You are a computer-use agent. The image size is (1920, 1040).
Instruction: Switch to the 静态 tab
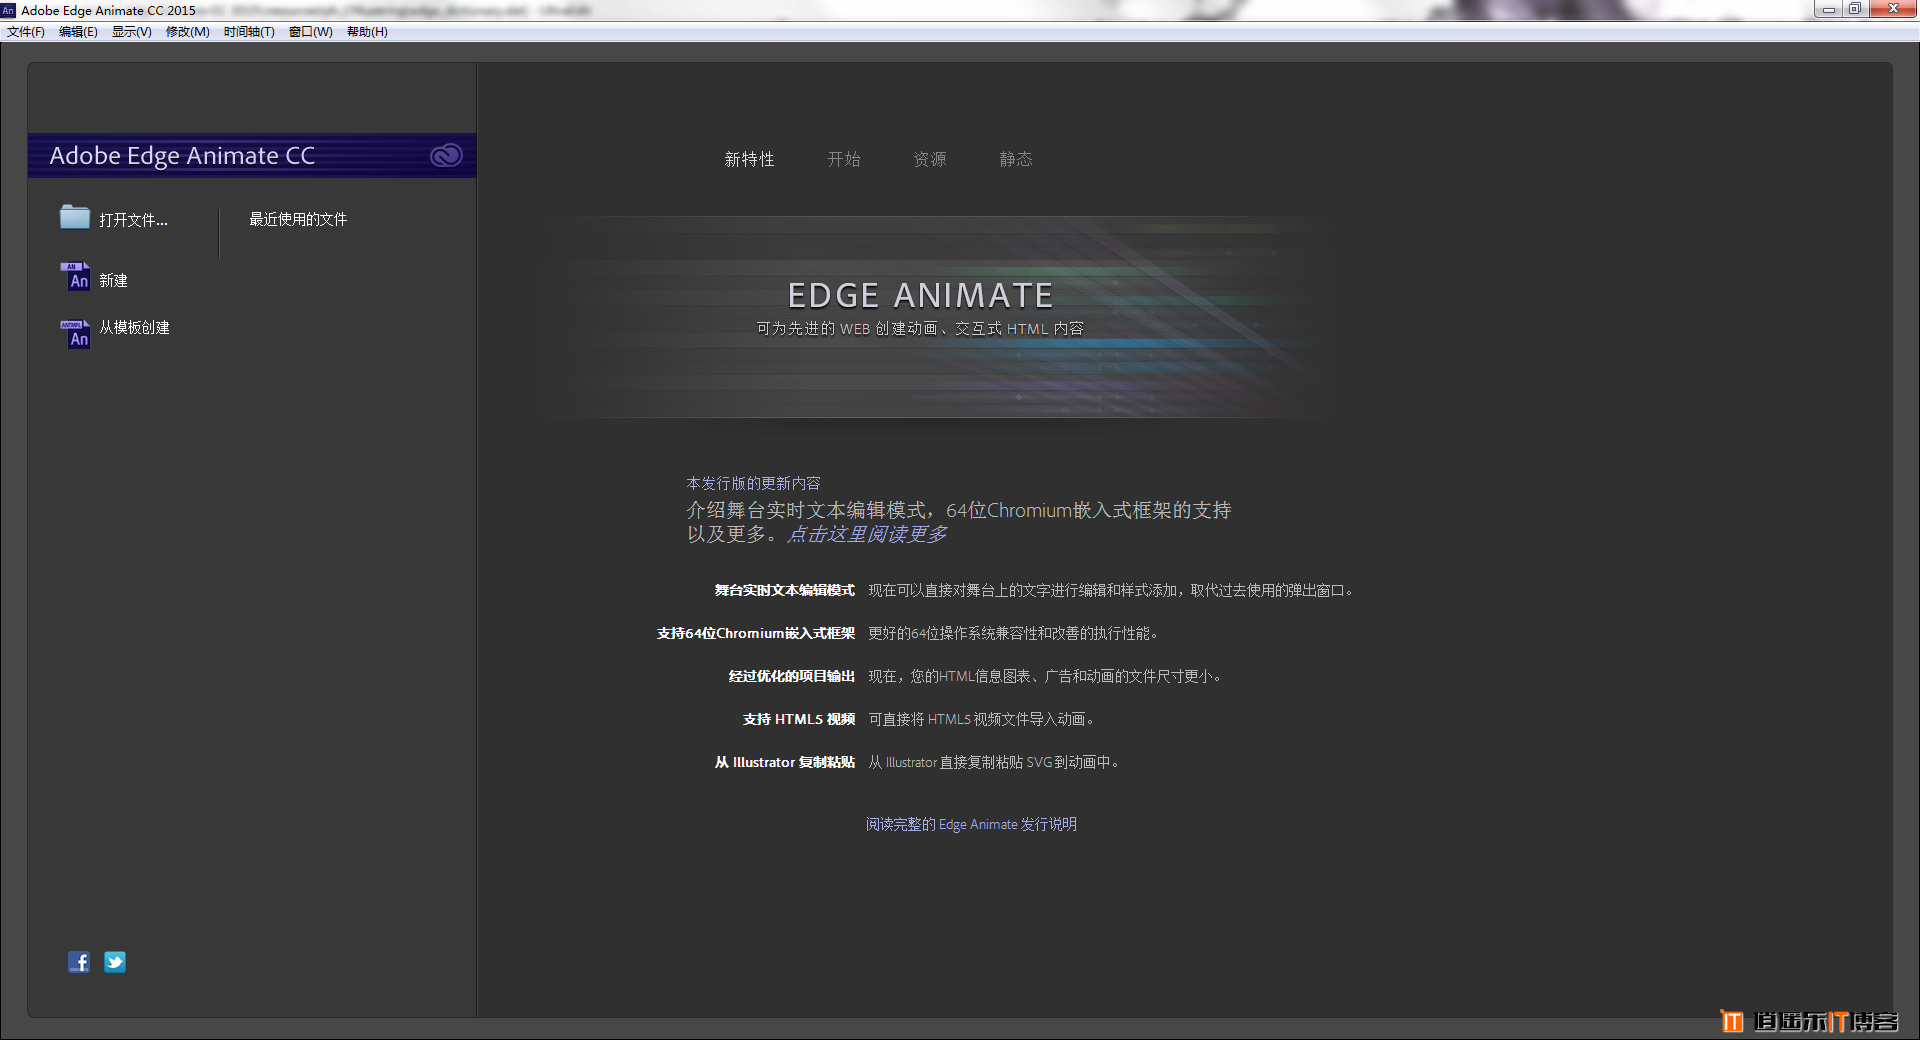[x=1016, y=159]
